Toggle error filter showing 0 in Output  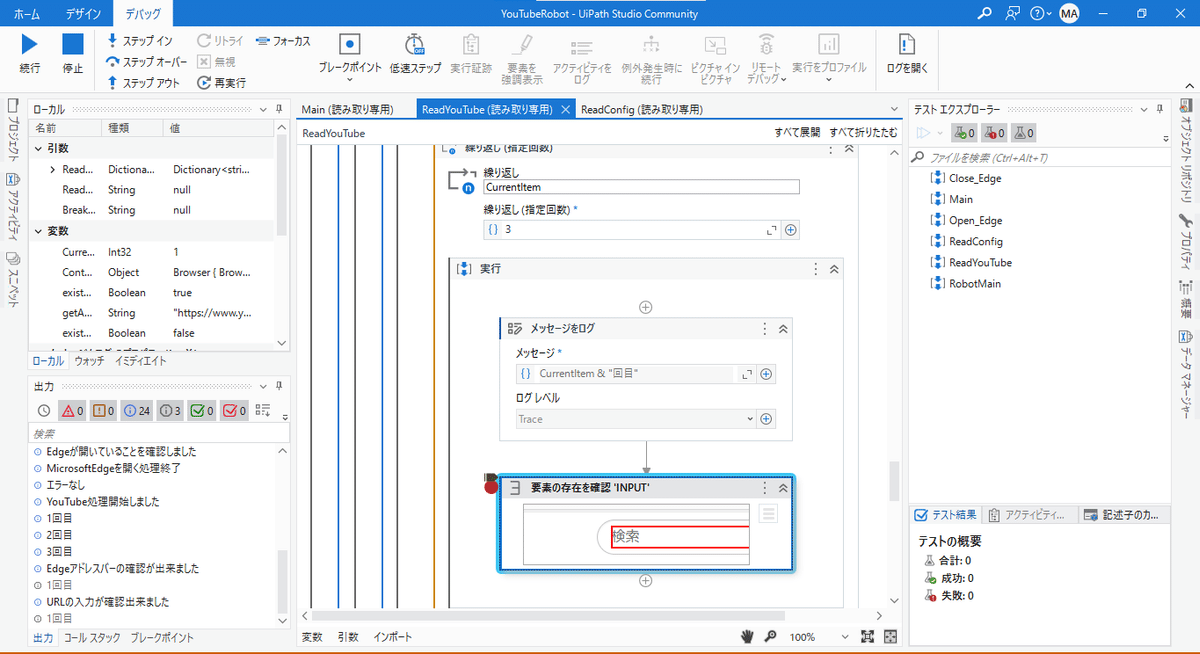coord(73,410)
